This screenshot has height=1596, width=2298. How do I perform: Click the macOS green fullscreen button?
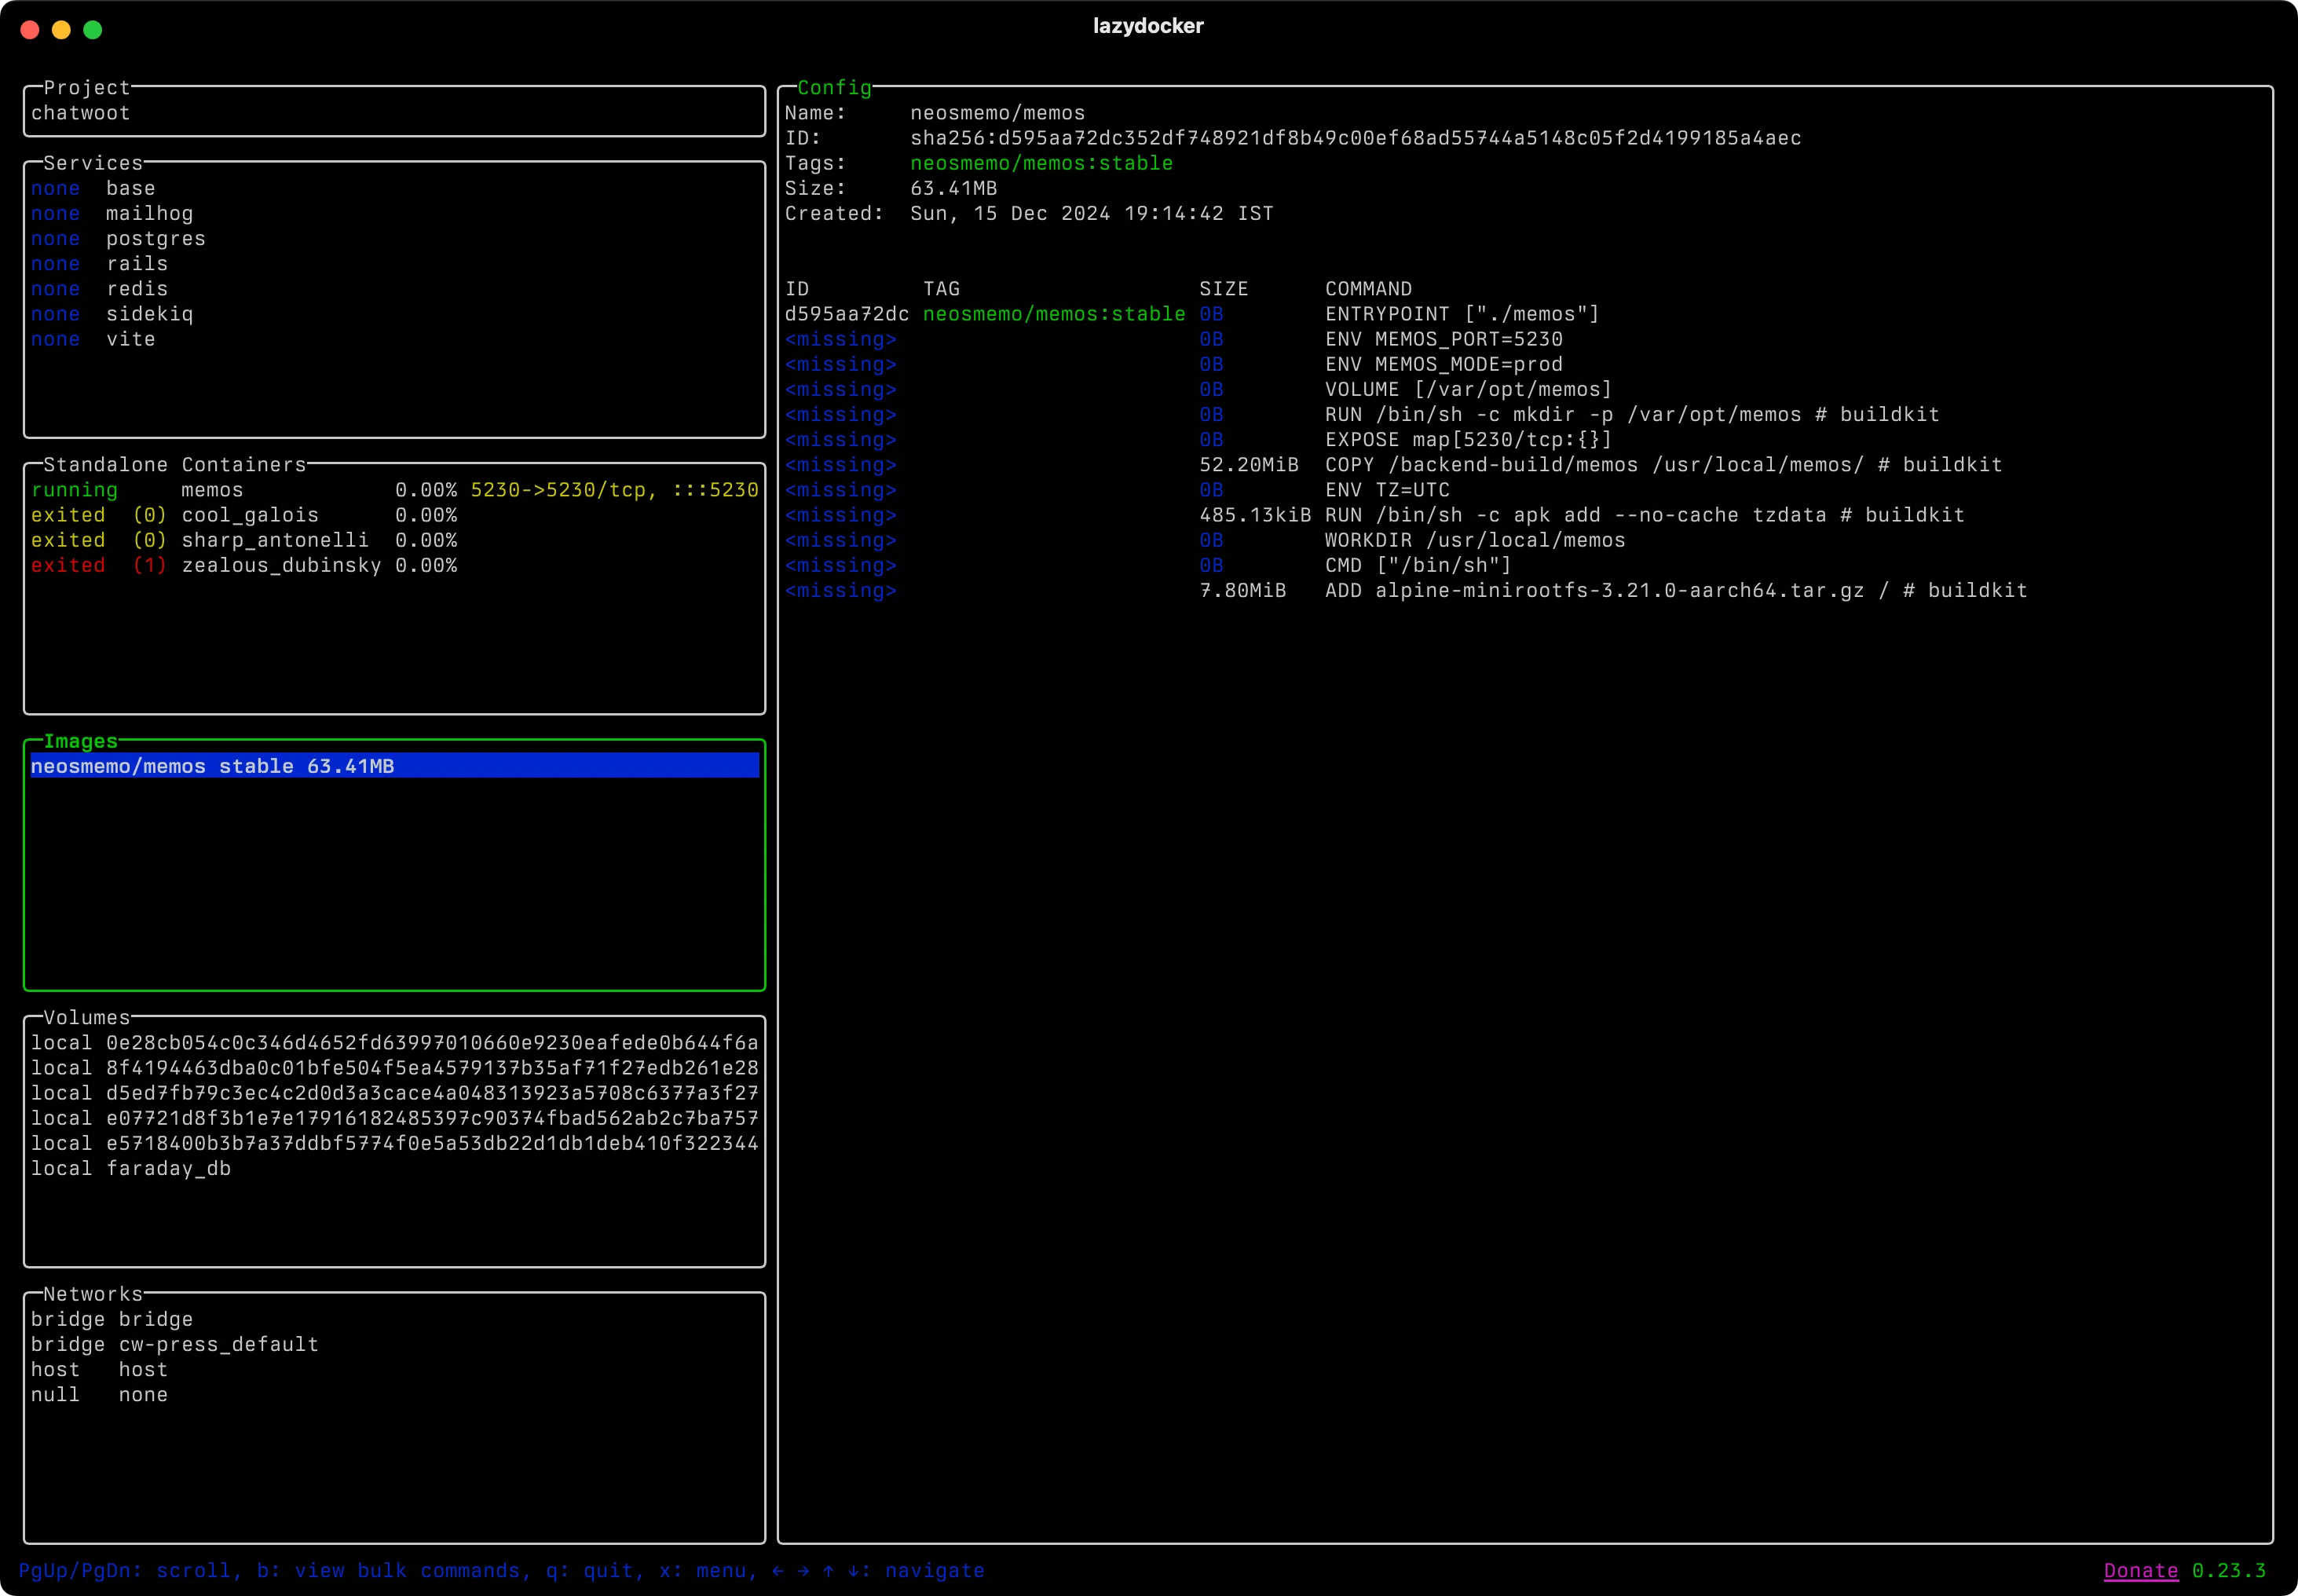click(x=93, y=30)
